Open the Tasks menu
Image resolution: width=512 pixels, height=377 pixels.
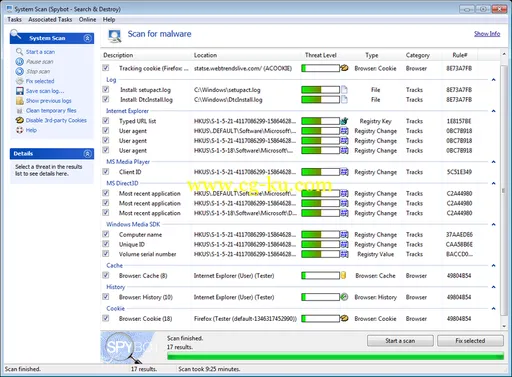[14, 20]
